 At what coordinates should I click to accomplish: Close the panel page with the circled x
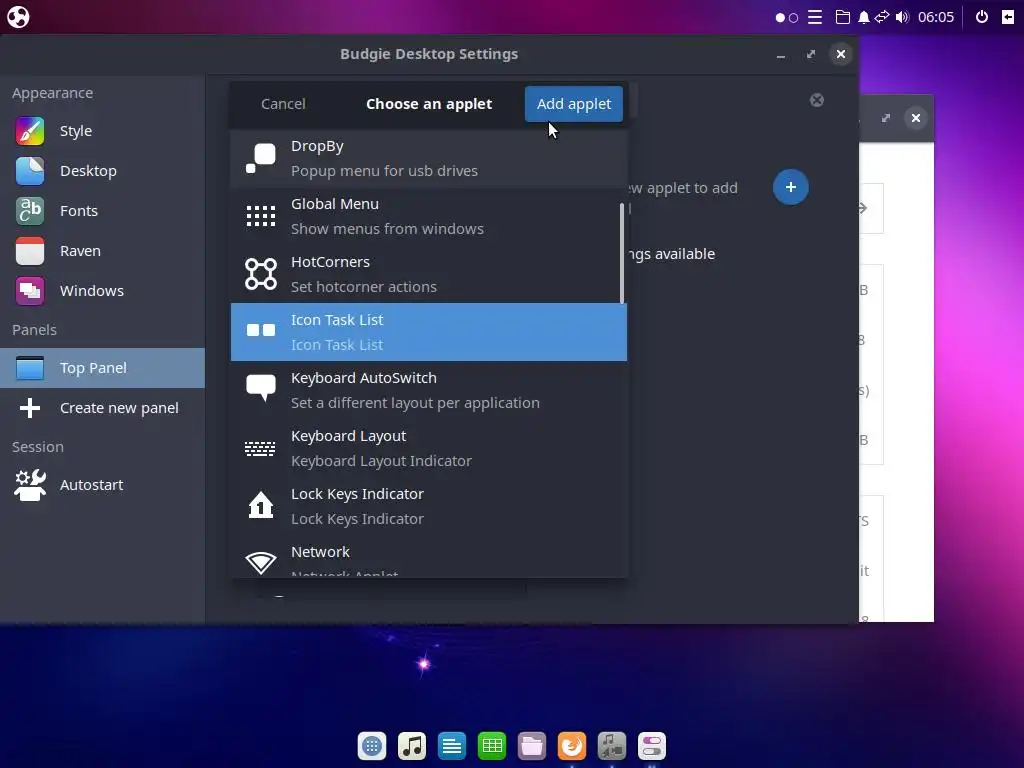[816, 100]
